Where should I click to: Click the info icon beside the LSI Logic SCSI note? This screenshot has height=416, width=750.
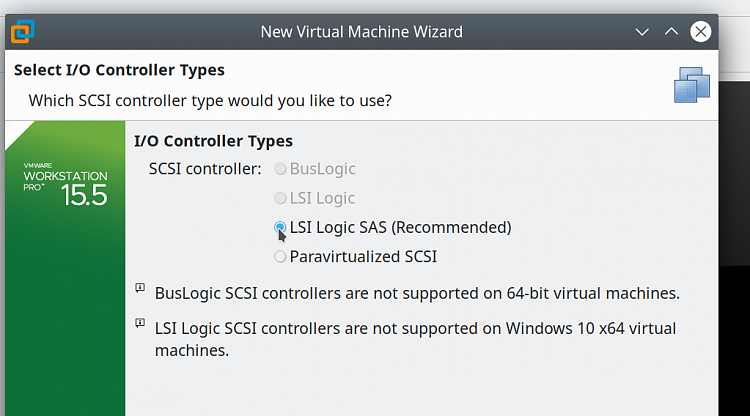coord(140,323)
